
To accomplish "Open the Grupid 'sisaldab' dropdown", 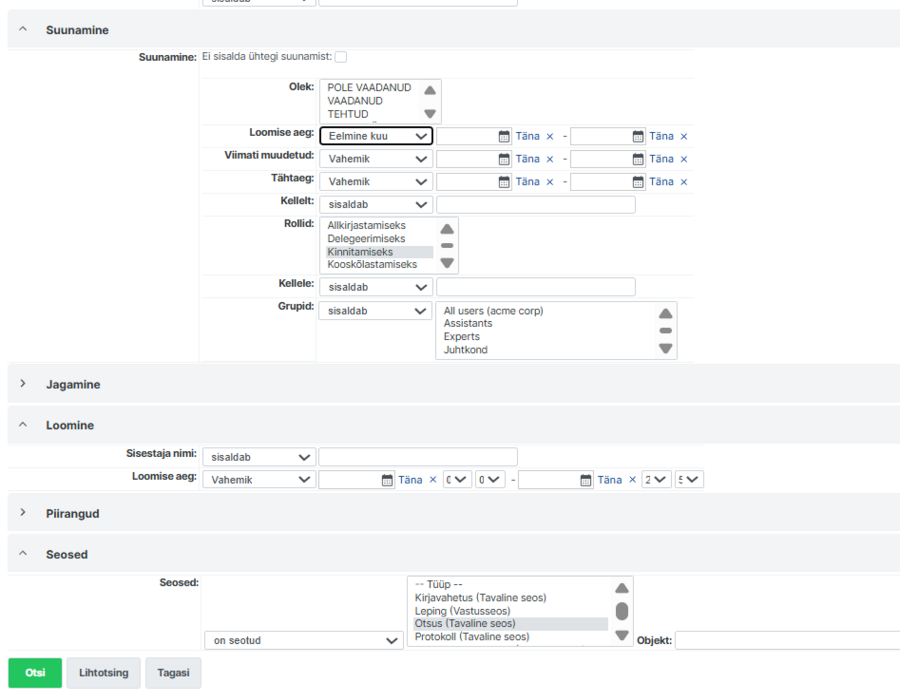I will click(375, 311).
